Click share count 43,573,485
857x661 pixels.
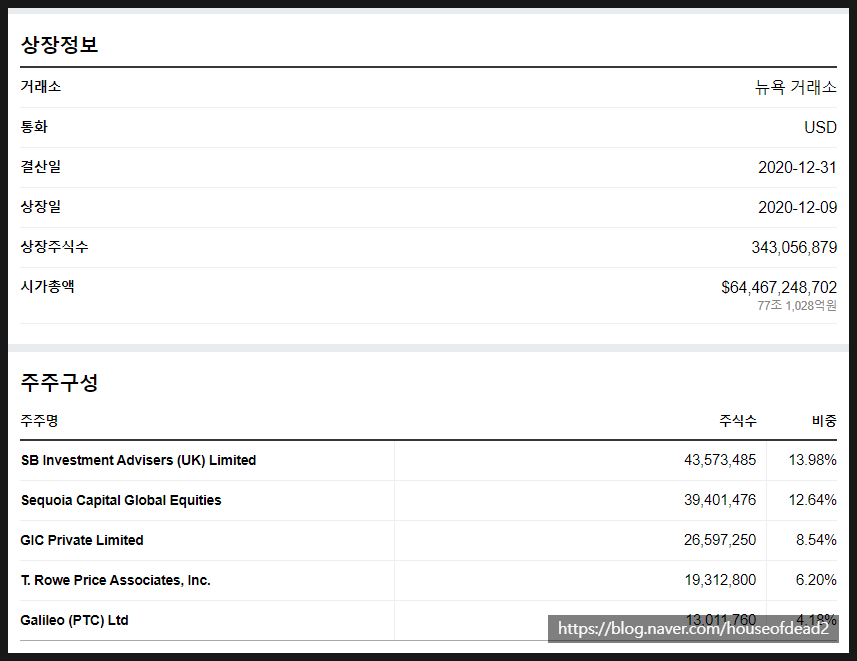(x=720, y=460)
